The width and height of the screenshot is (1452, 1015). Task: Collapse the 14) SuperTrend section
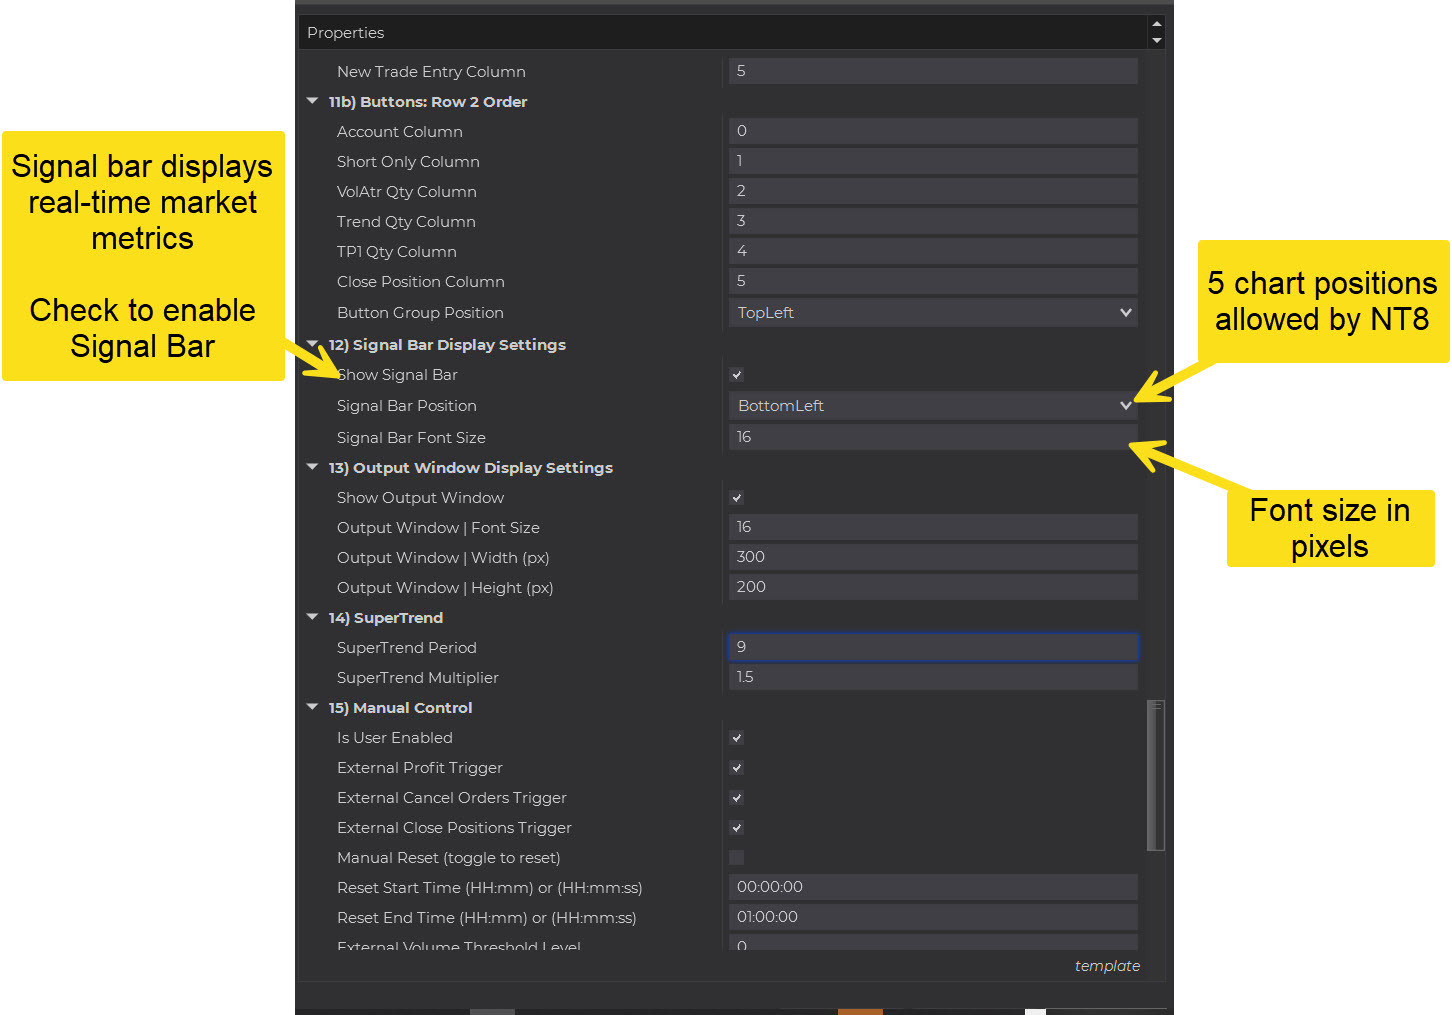[x=312, y=618]
